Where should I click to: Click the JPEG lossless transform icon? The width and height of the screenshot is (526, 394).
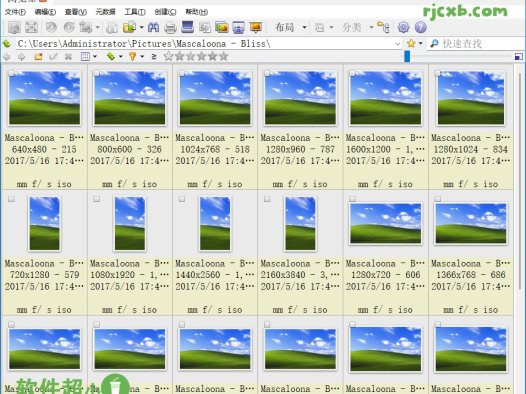(86, 27)
